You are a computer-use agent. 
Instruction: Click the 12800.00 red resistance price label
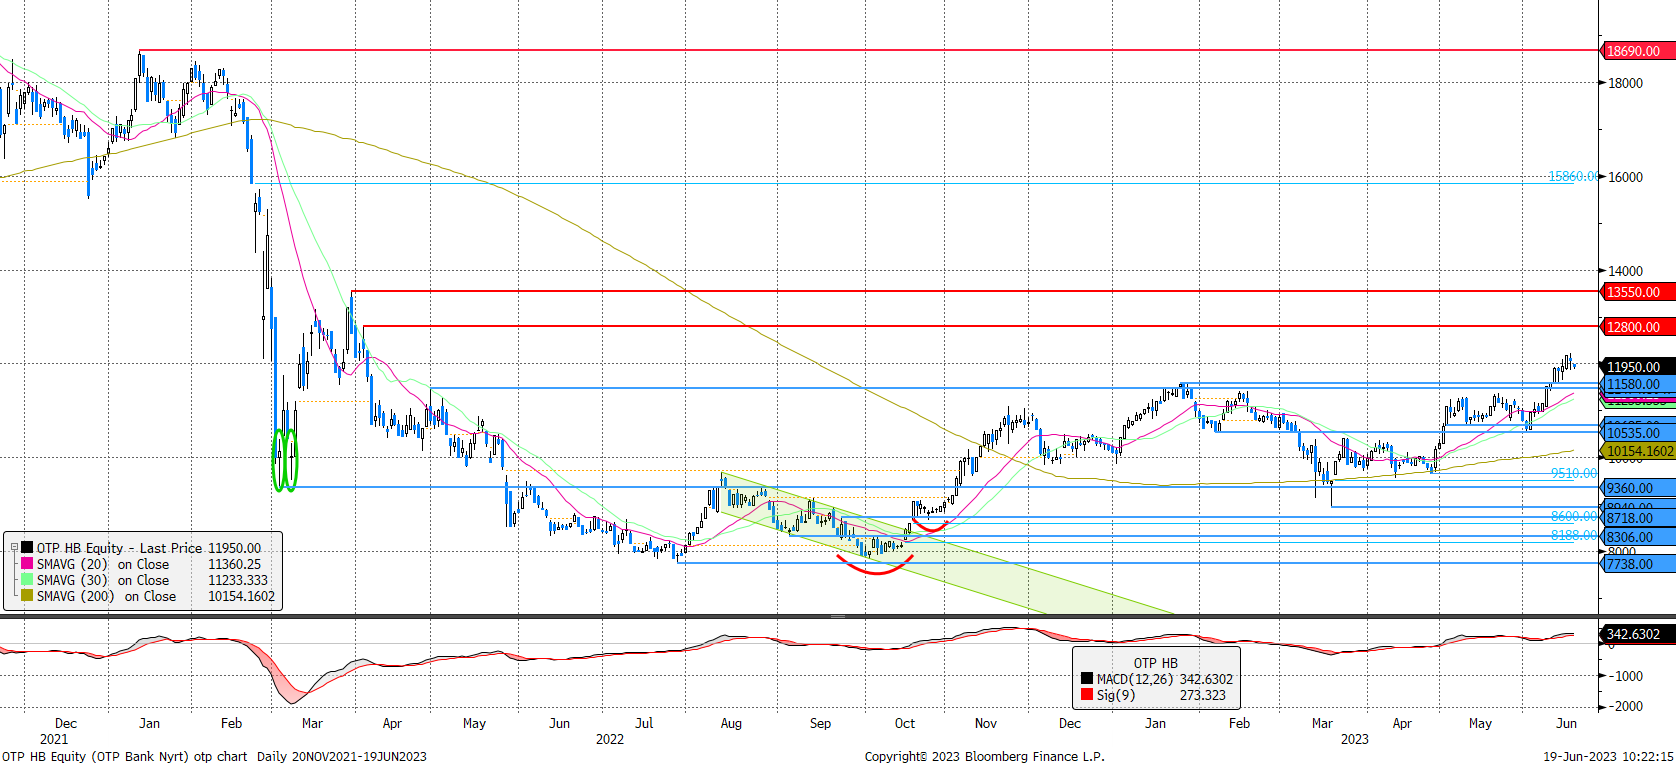tap(1638, 327)
